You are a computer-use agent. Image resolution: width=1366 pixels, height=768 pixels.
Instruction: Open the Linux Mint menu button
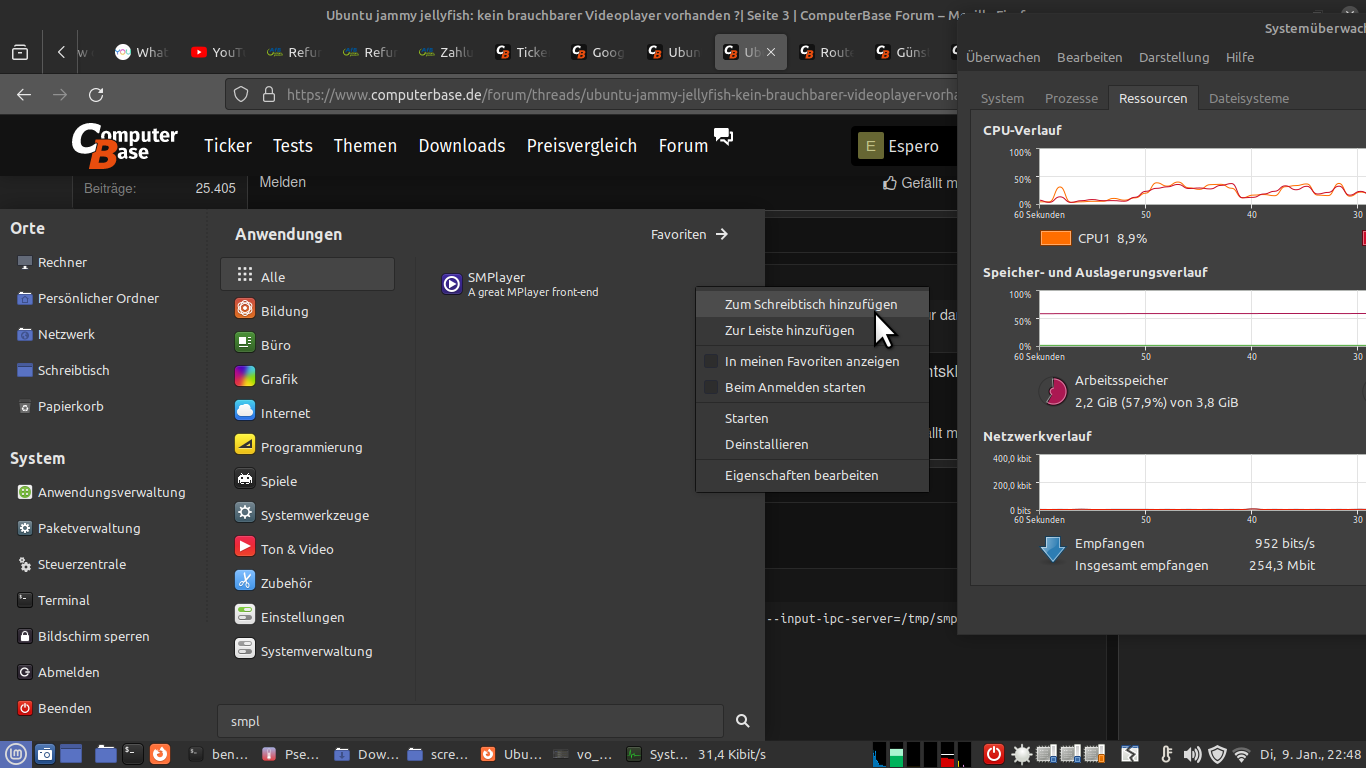(16, 754)
